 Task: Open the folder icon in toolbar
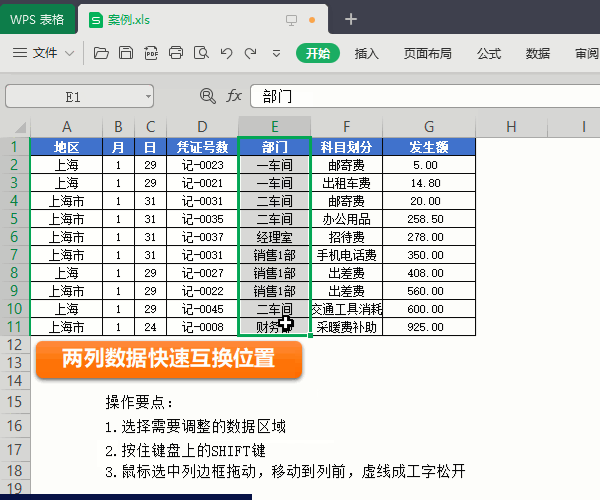click(101, 53)
